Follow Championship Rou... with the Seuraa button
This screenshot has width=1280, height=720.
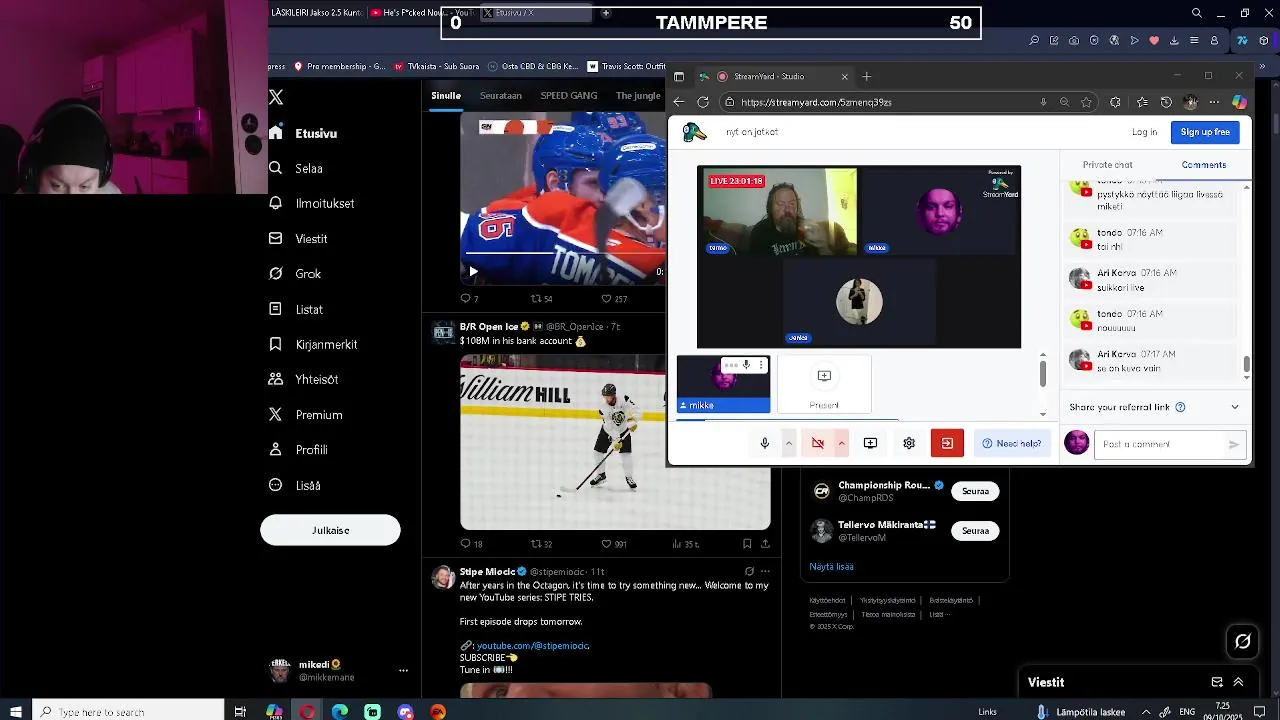pyautogui.click(x=975, y=491)
